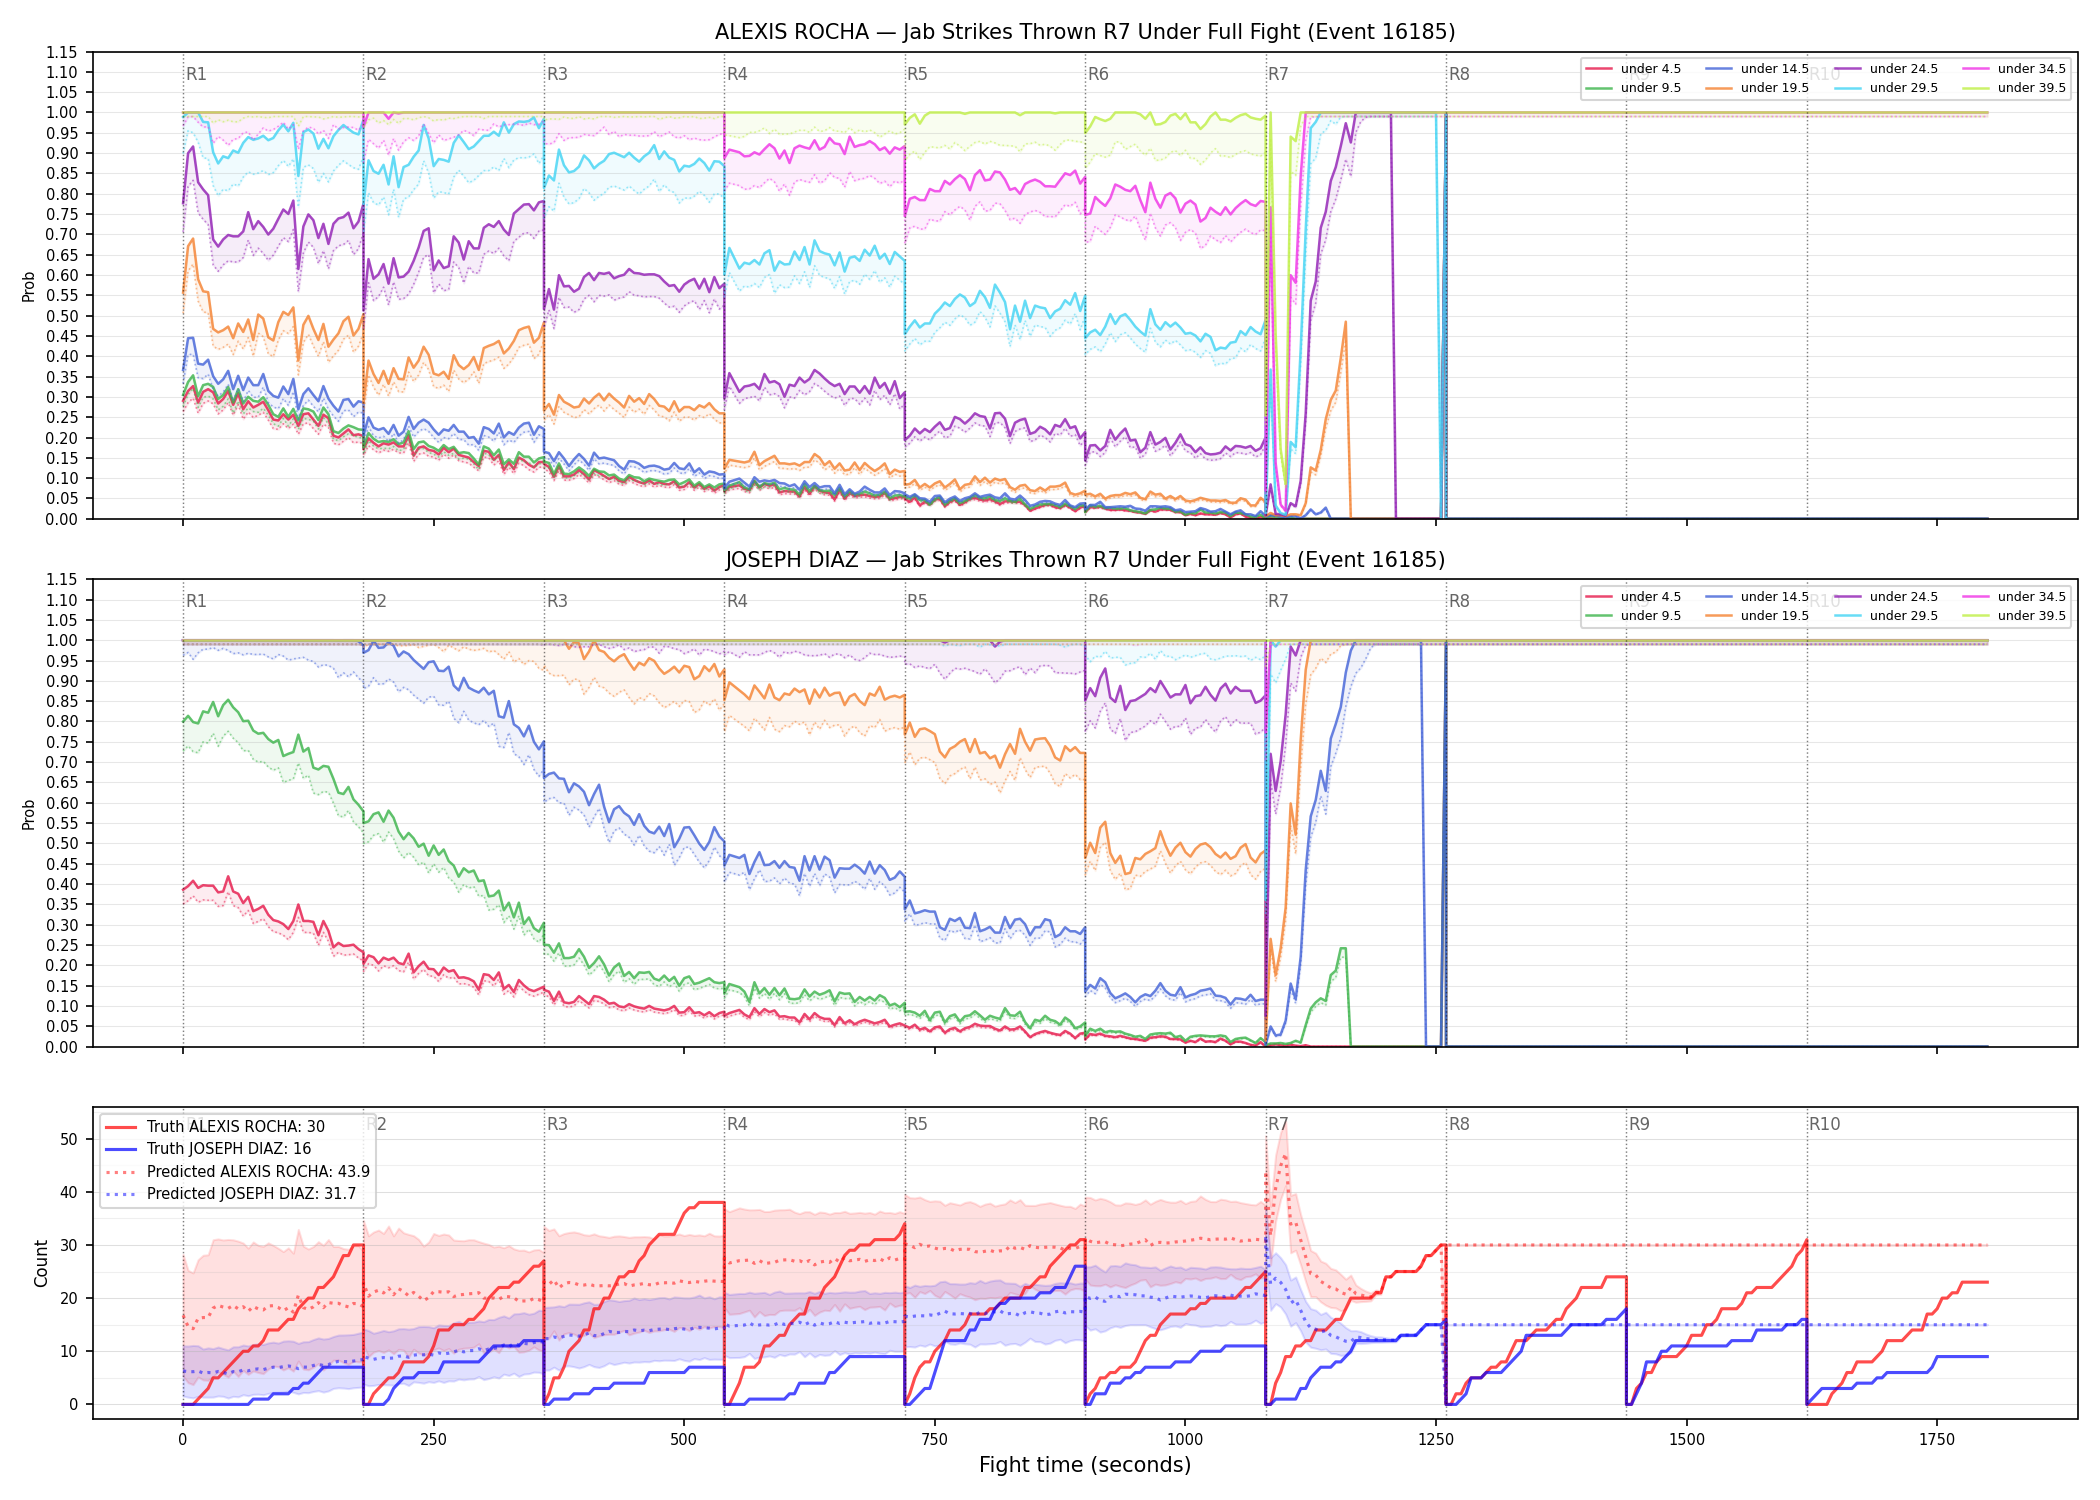Click R2 marker in Joseph Diaz chart
This screenshot has height=1500, width=2100.
(x=376, y=601)
